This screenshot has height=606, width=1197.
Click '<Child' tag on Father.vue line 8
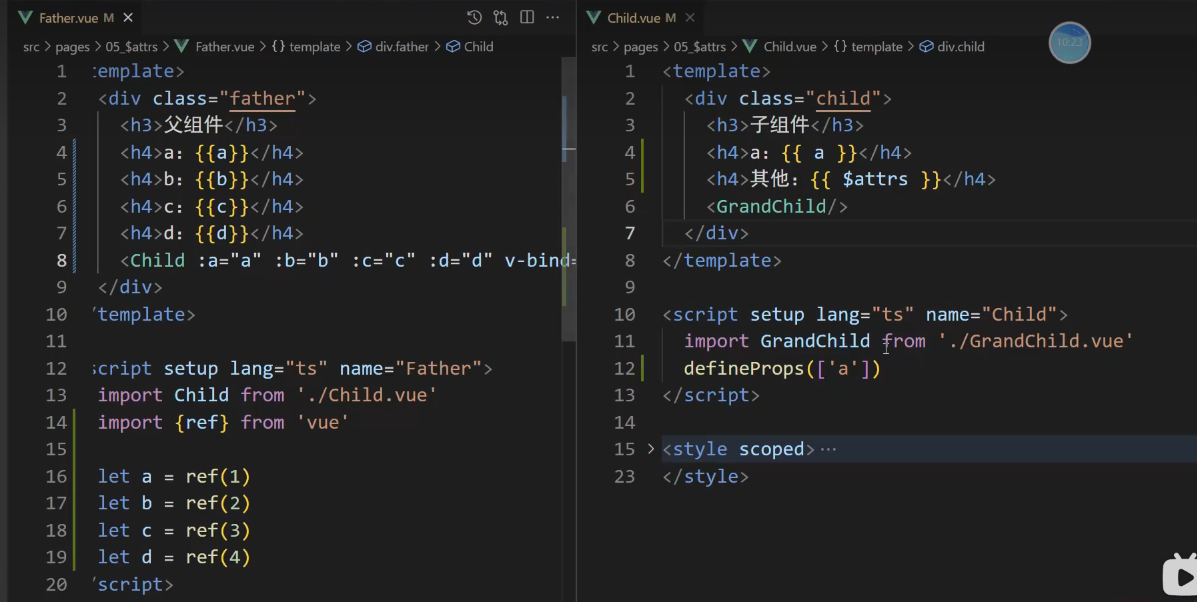click(x=153, y=260)
